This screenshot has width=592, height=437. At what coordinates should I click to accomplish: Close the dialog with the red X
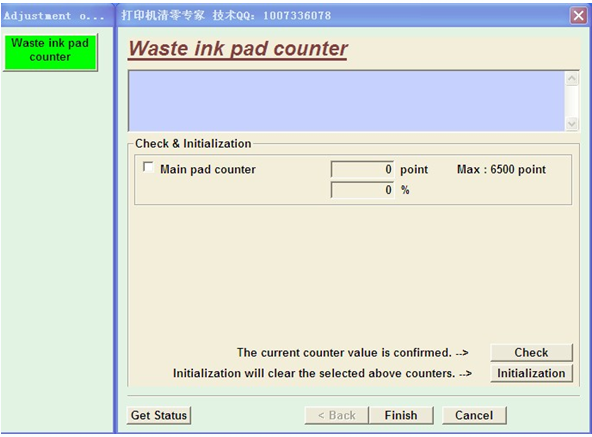pos(578,15)
